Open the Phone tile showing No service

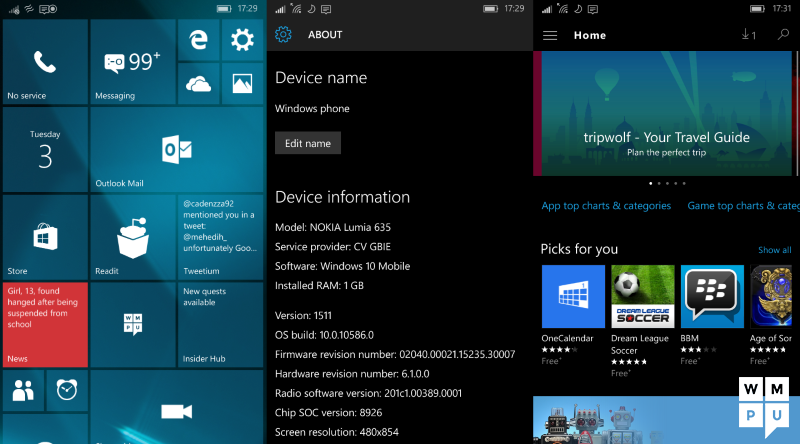(x=45, y=62)
